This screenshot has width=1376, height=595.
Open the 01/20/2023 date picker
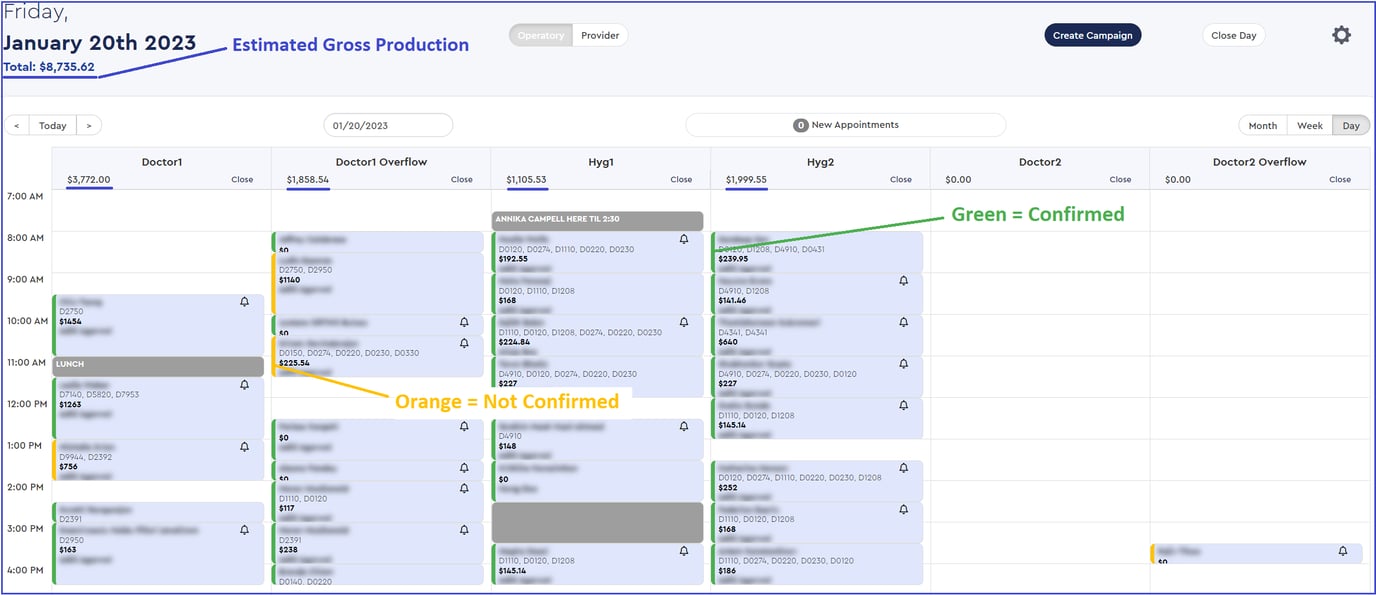[388, 126]
